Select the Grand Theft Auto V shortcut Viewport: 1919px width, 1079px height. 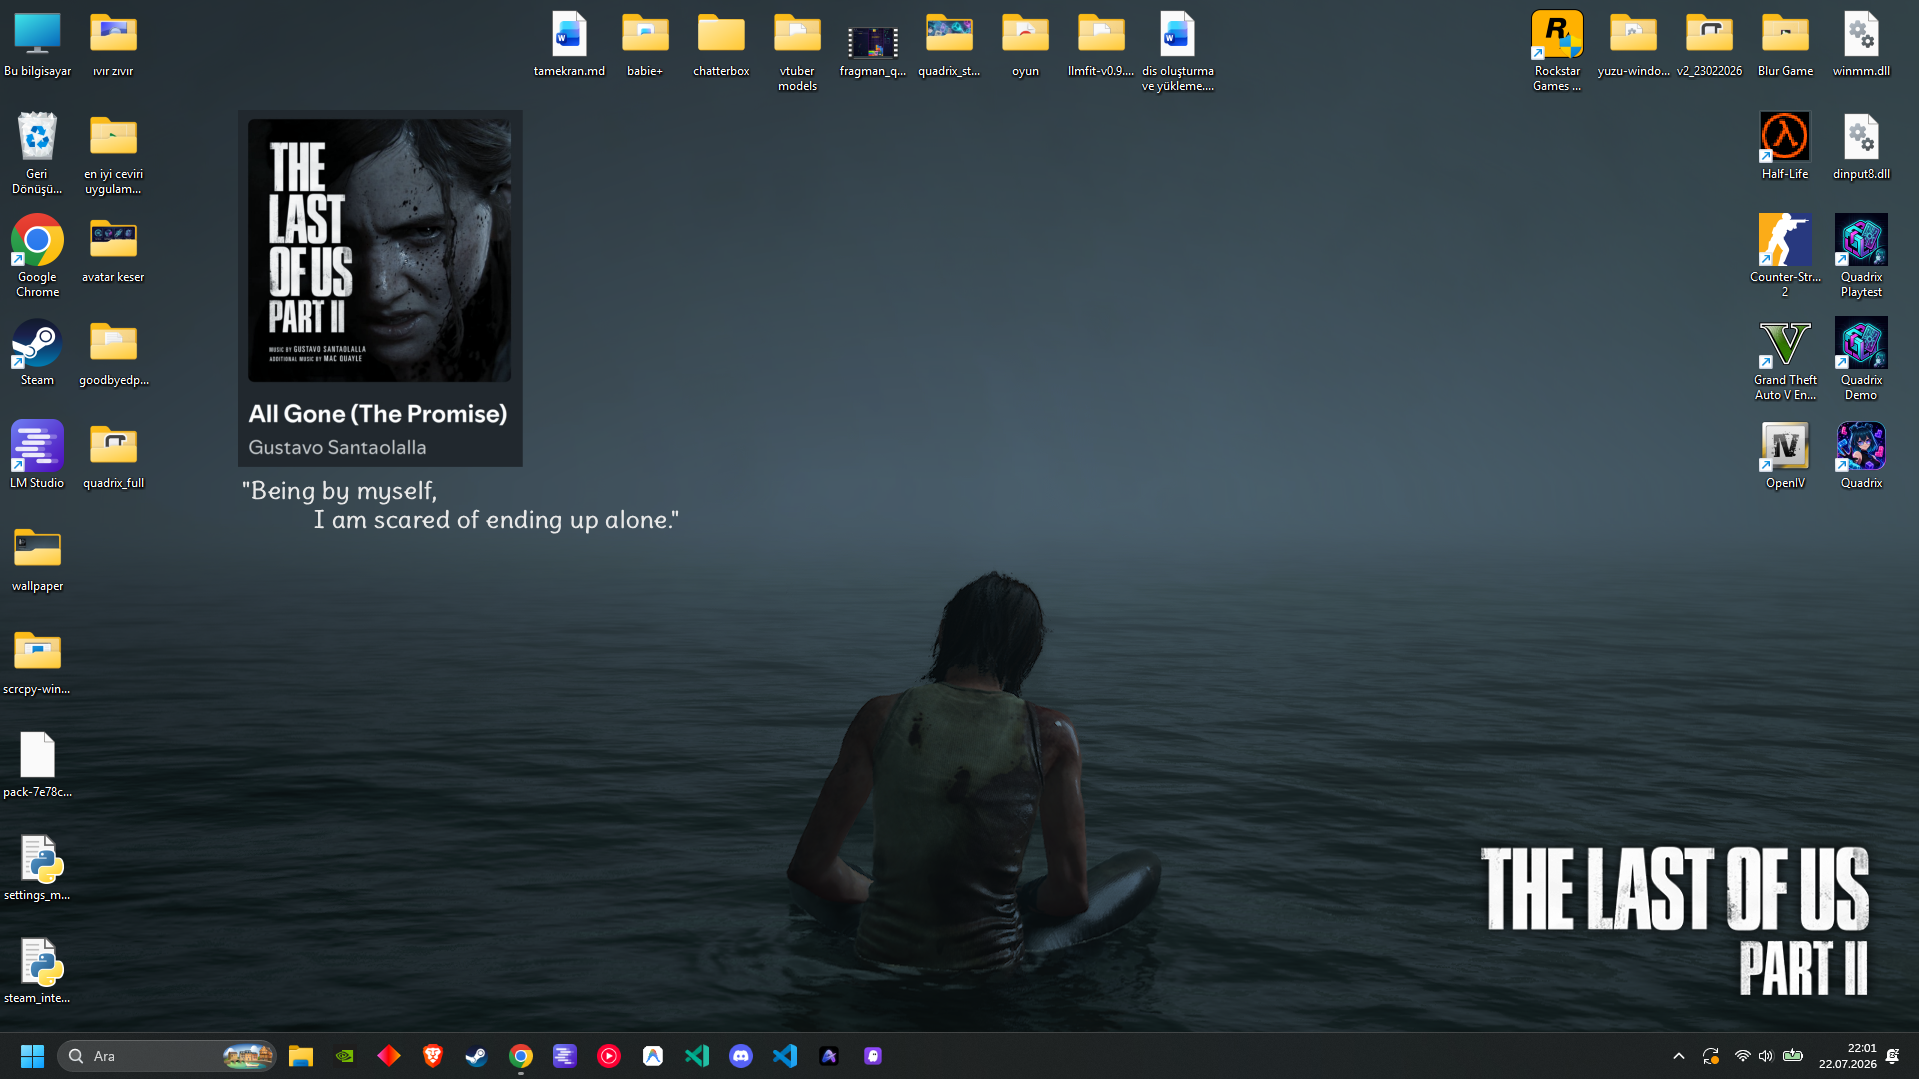[x=1785, y=359]
